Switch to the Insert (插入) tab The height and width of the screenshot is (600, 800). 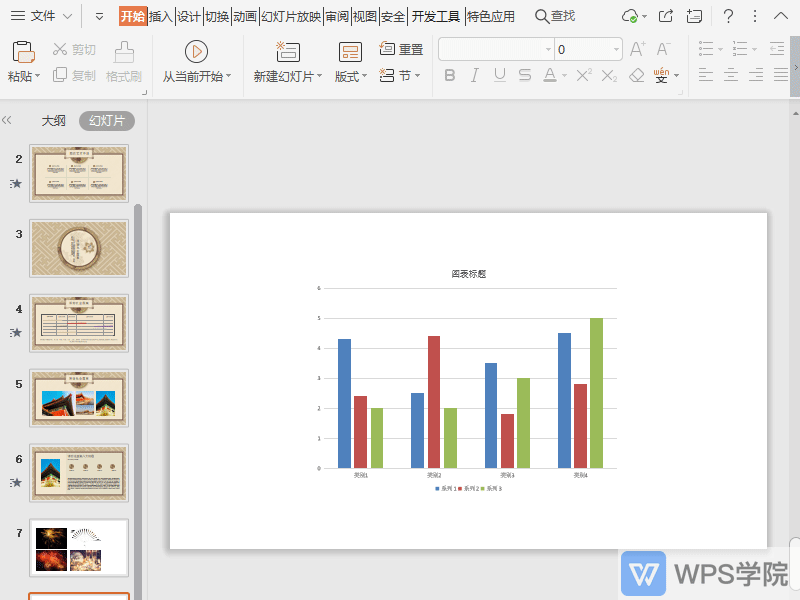tap(161, 16)
